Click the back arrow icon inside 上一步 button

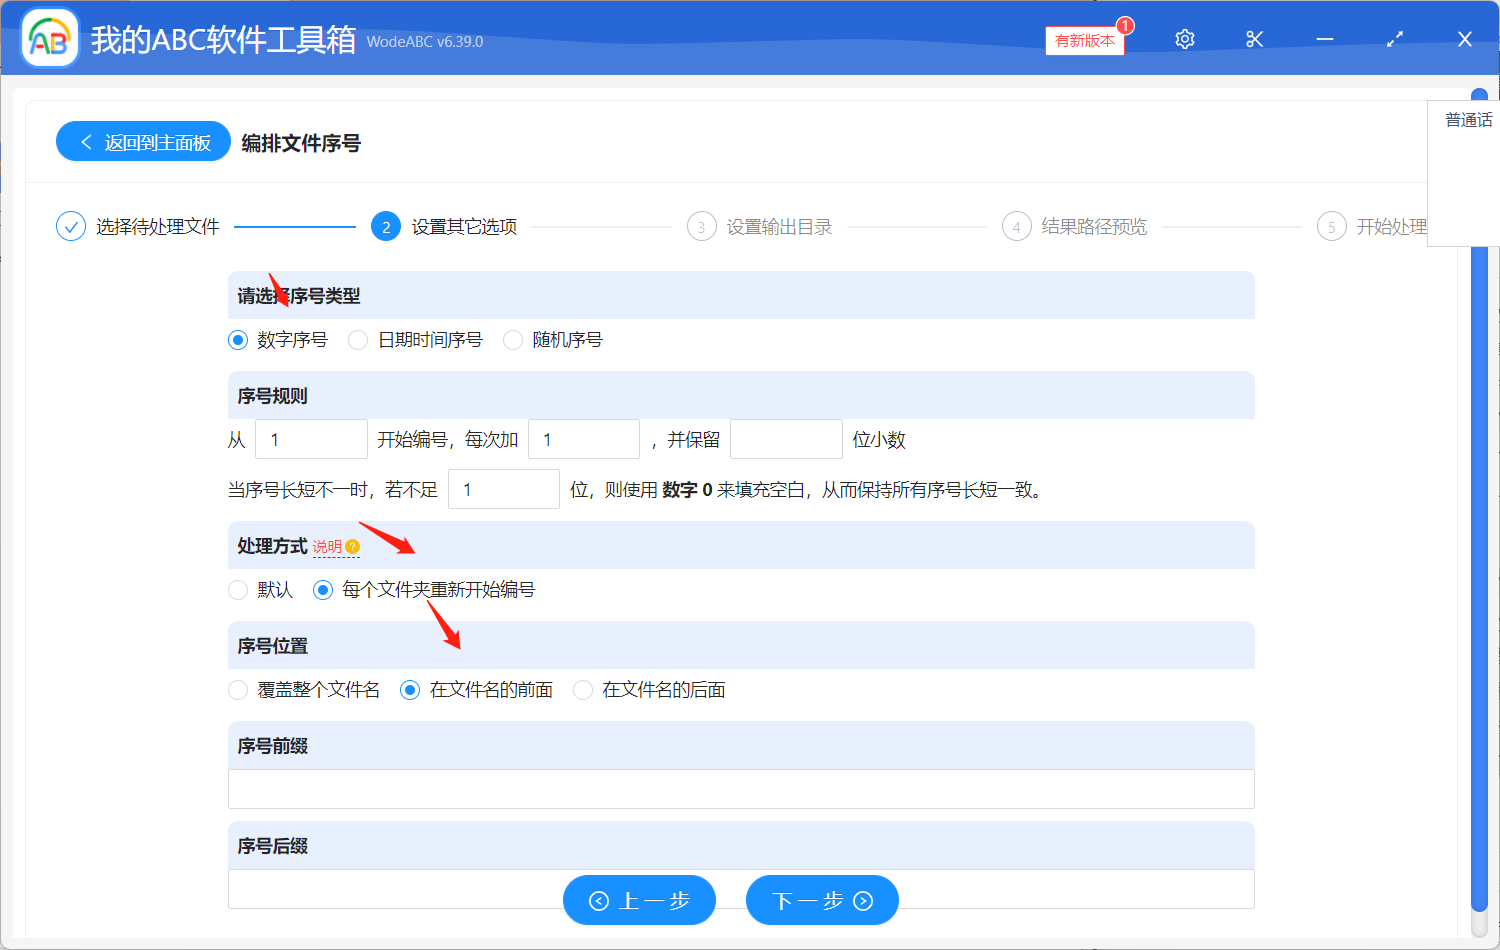click(599, 900)
